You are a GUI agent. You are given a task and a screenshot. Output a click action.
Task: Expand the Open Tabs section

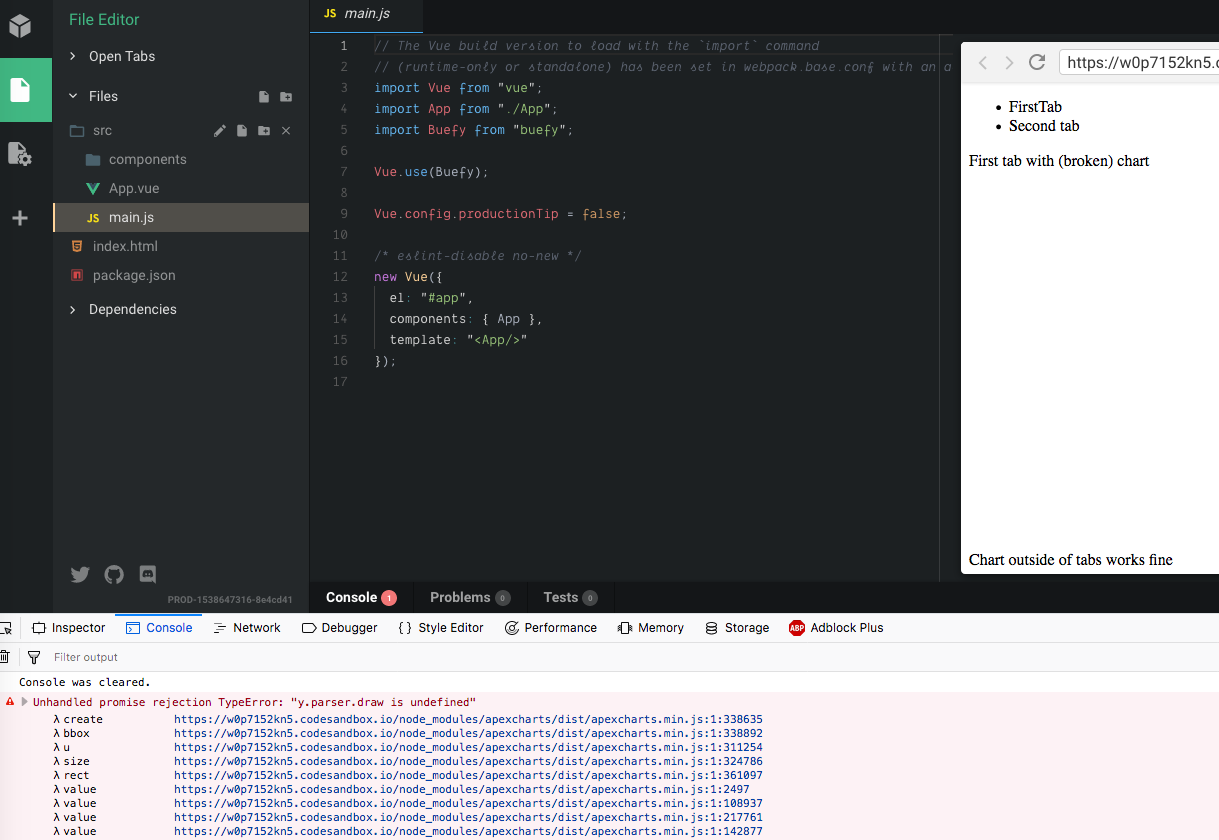pos(71,56)
